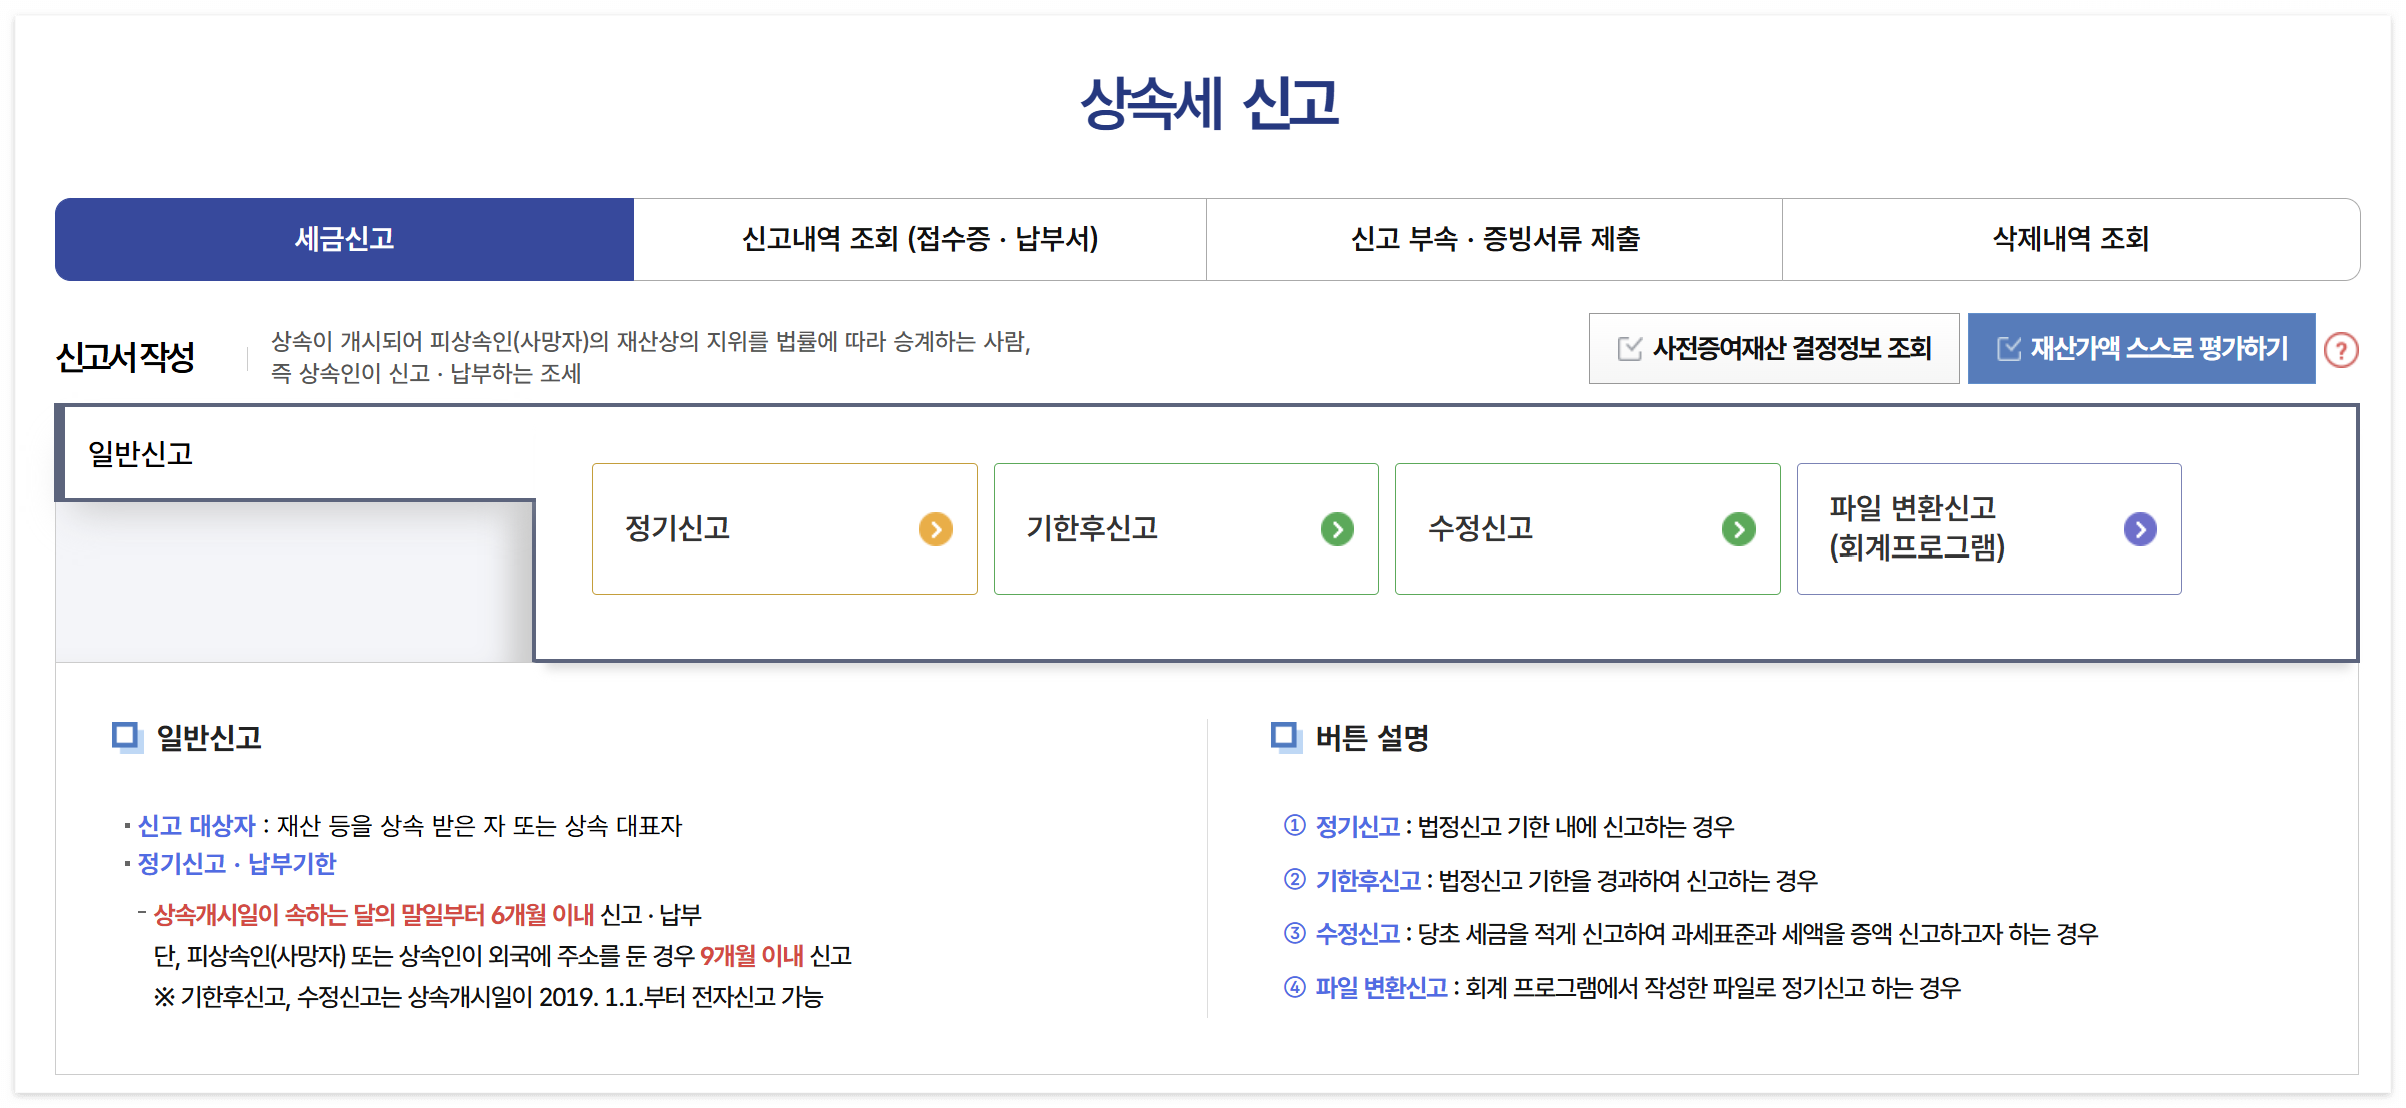Click the green arrow icon on 수정신고
The image size is (2406, 1108).
pos(1738,529)
